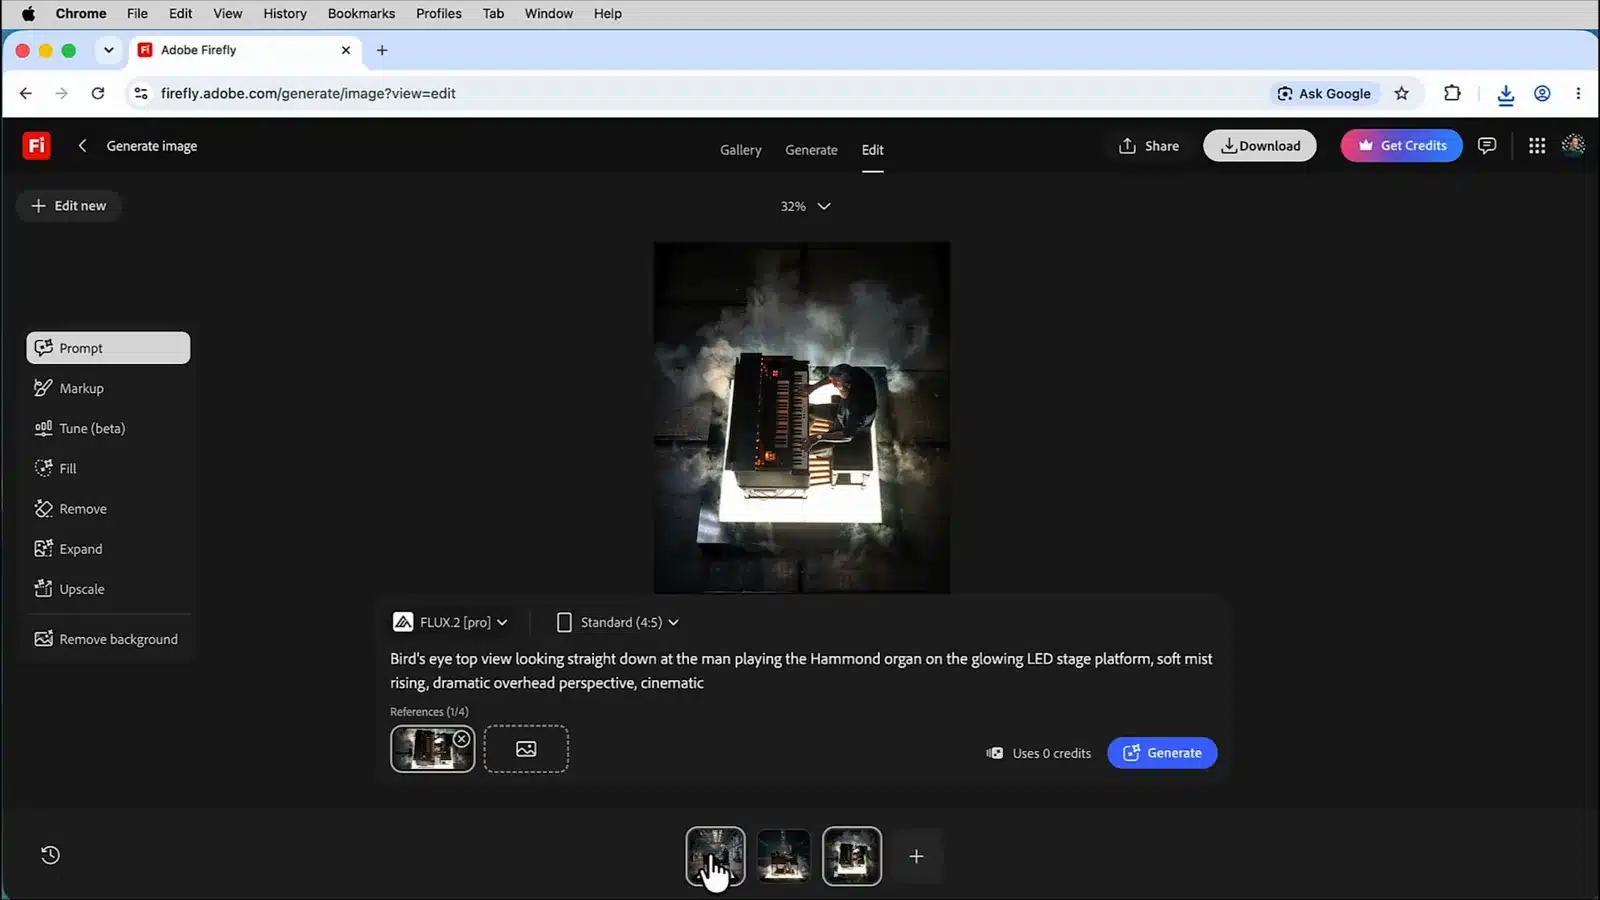Image resolution: width=1600 pixels, height=900 pixels.
Task: Expand the 32% zoom level dropdown
Action: (x=805, y=206)
